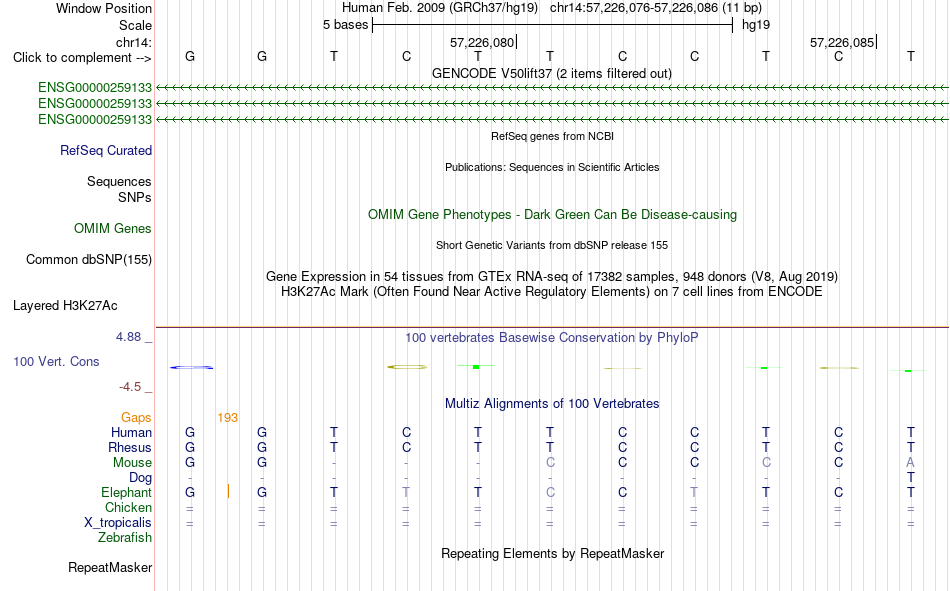This screenshot has width=950, height=591.
Task: Click the 4.88 PhyloP upper value
Action: click(x=128, y=336)
